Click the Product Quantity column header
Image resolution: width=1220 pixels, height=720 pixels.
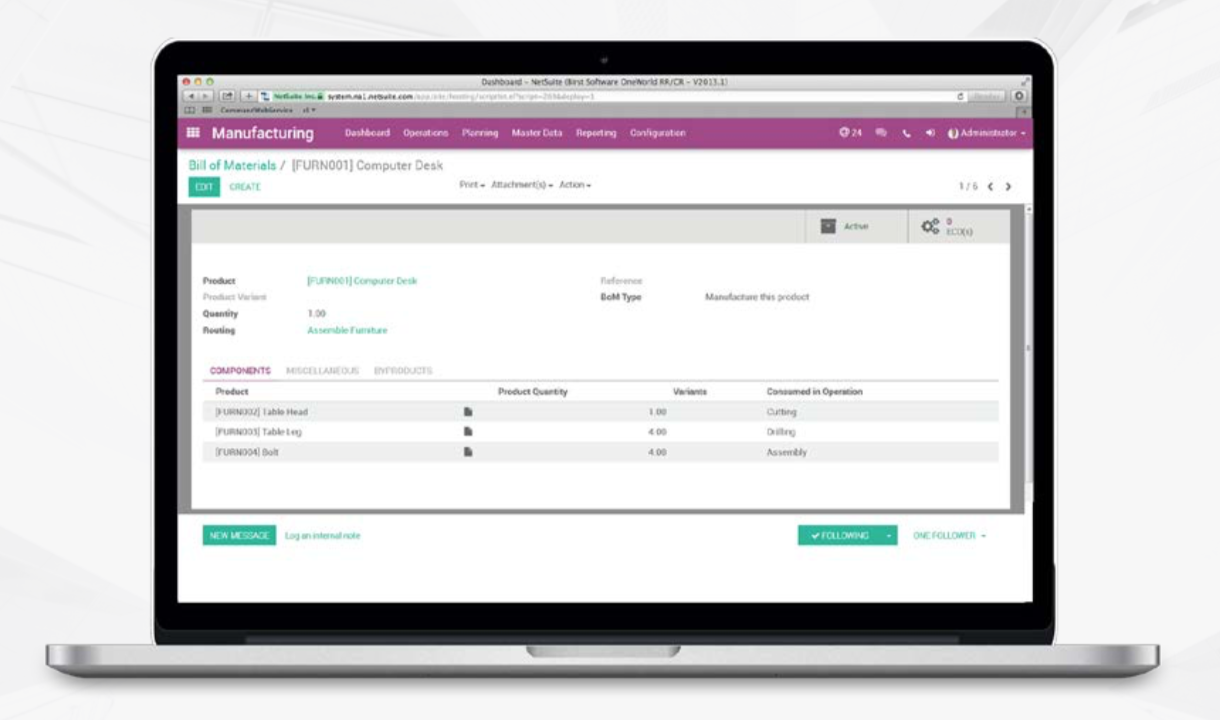[532, 392]
